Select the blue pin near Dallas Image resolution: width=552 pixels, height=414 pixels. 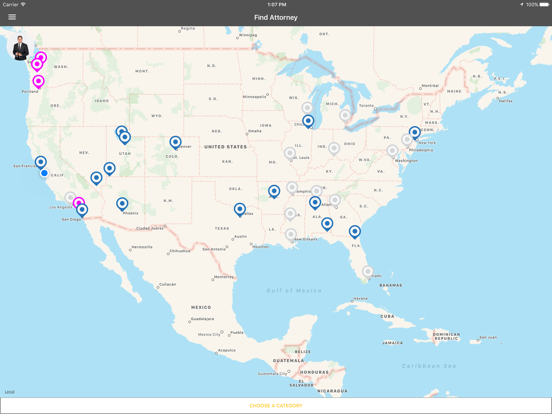pyautogui.click(x=240, y=210)
